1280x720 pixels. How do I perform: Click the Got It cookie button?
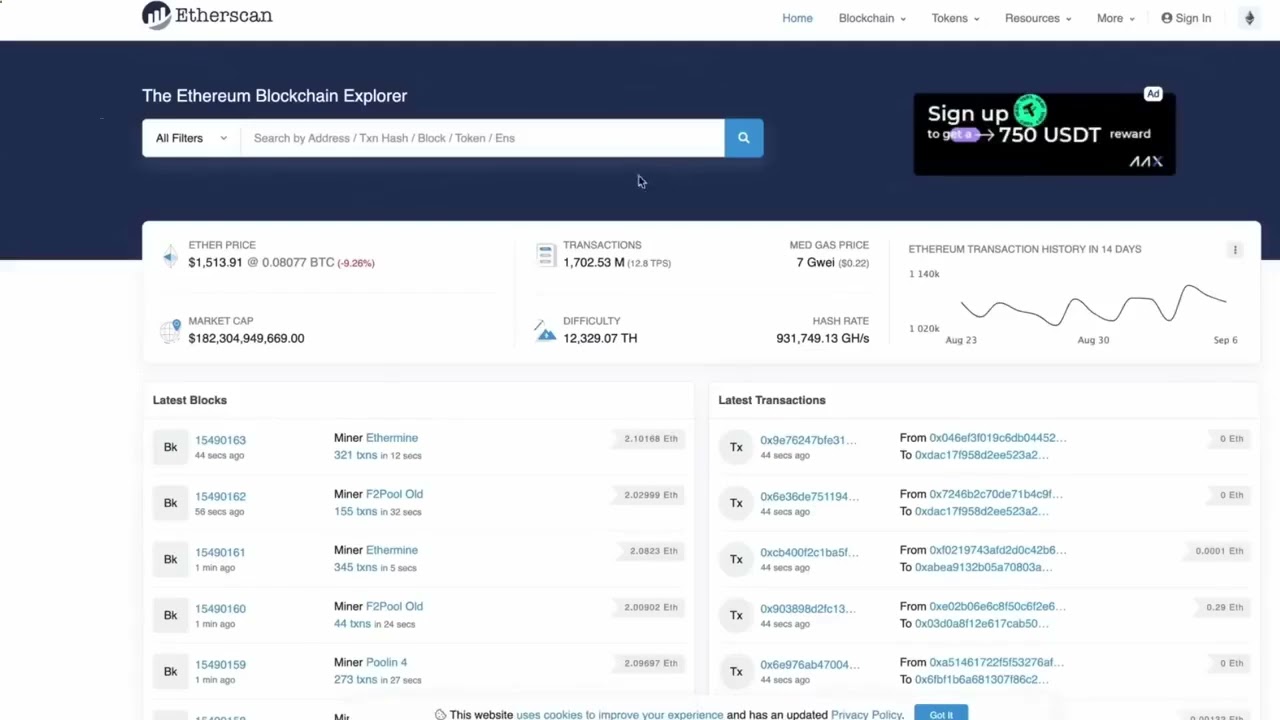[940, 714]
